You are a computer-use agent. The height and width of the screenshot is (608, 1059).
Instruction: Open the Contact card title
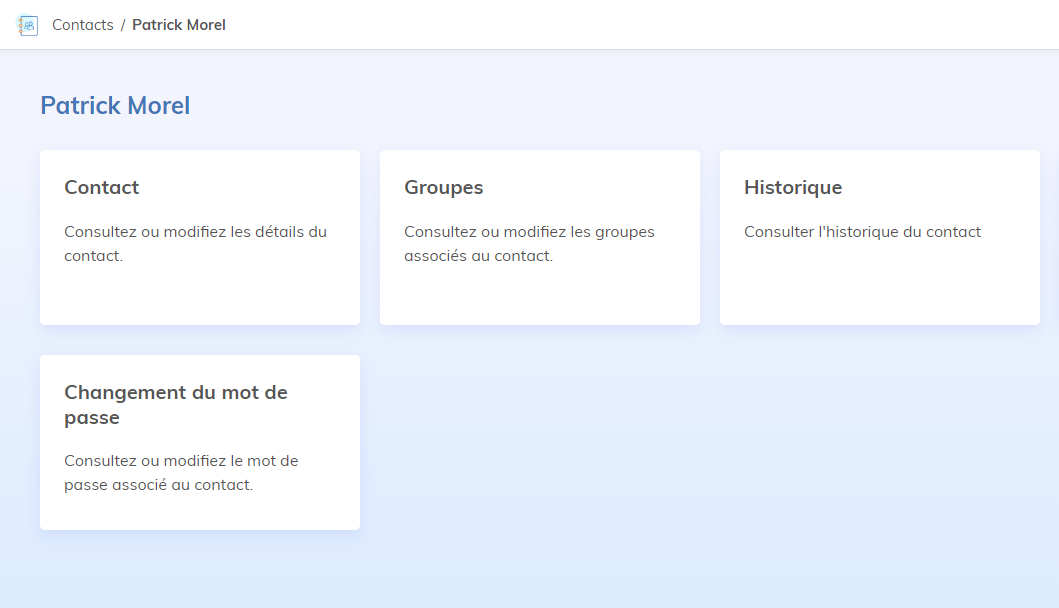click(102, 187)
